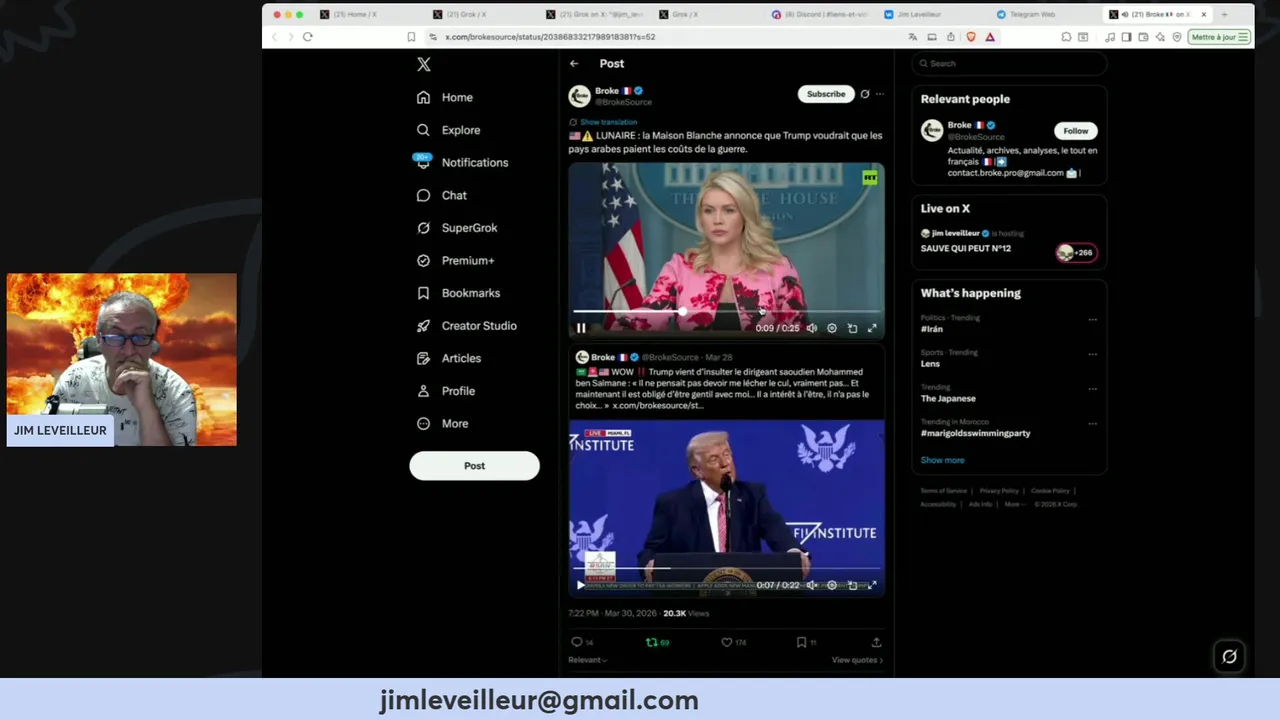Click the reply icon showing 14

(576, 642)
